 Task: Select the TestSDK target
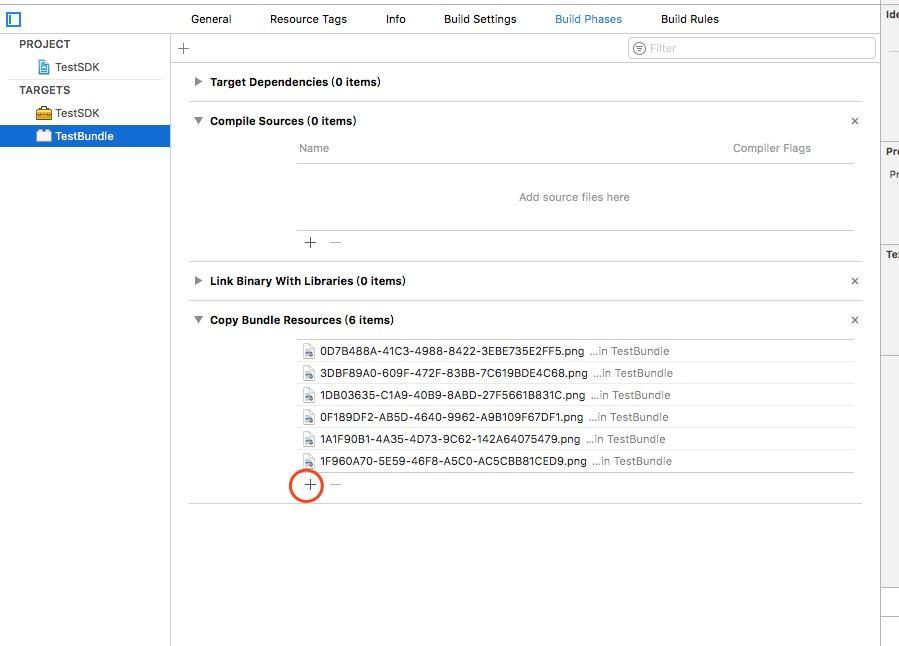[x=85, y=113]
